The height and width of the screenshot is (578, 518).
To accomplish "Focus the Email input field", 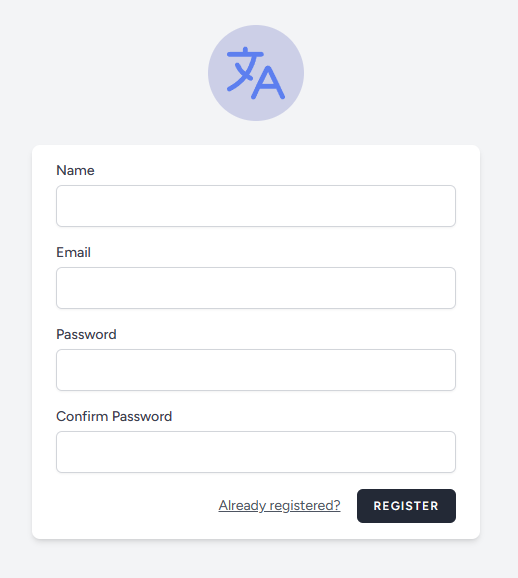I will click(256, 288).
